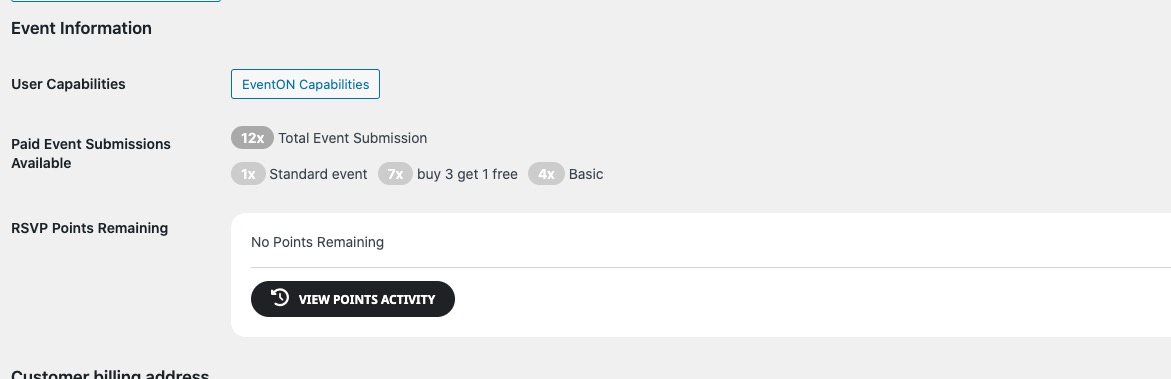Click the Paid Event Submissions Available label

(x=91, y=153)
